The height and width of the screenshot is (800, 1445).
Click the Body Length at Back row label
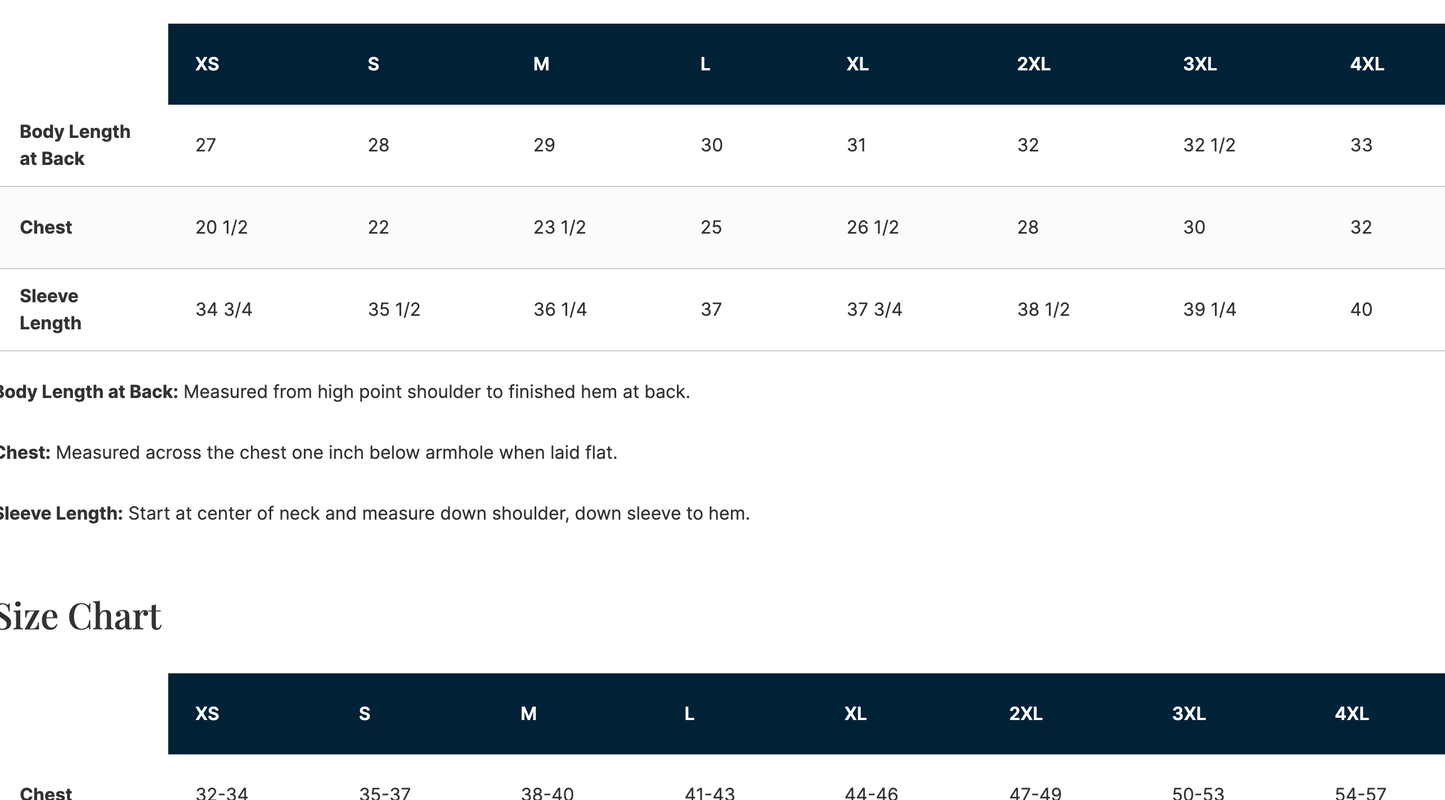pyautogui.click(x=75, y=145)
